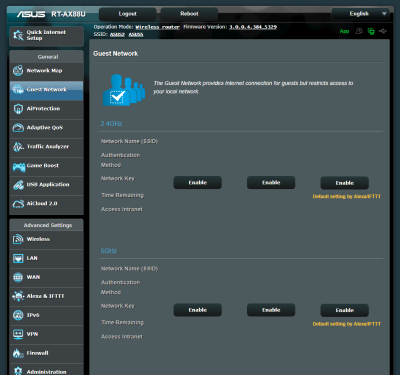
Task: Click the Firewall flame icon
Action: click(x=18, y=353)
